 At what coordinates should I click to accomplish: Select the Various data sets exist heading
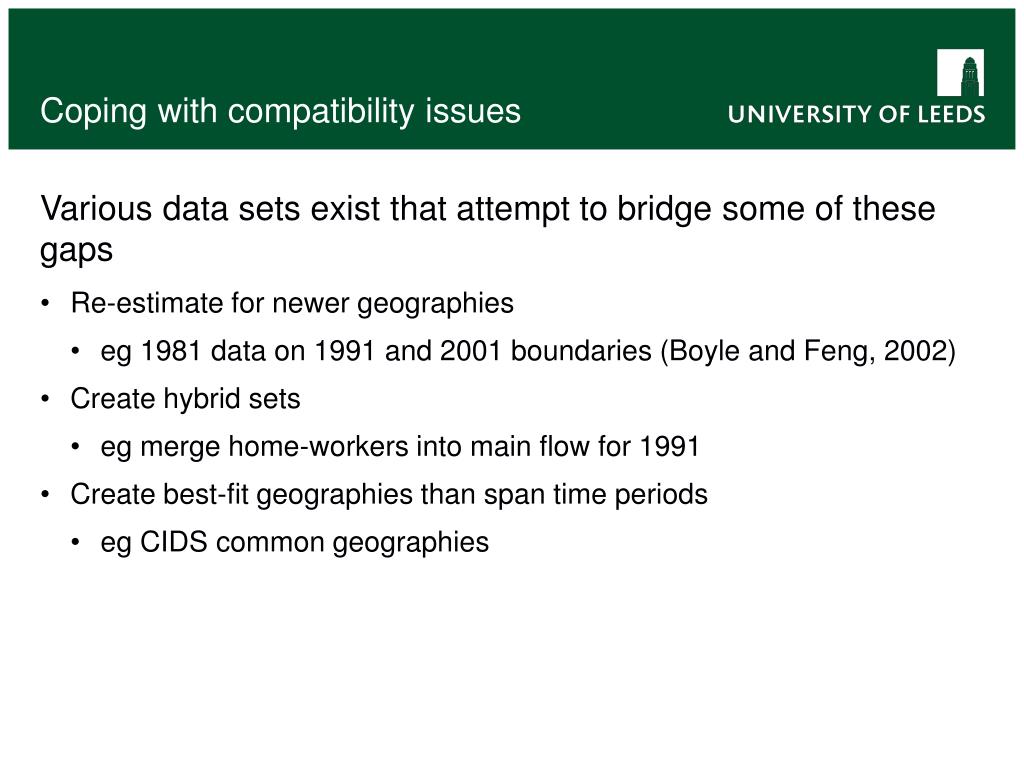(487, 229)
